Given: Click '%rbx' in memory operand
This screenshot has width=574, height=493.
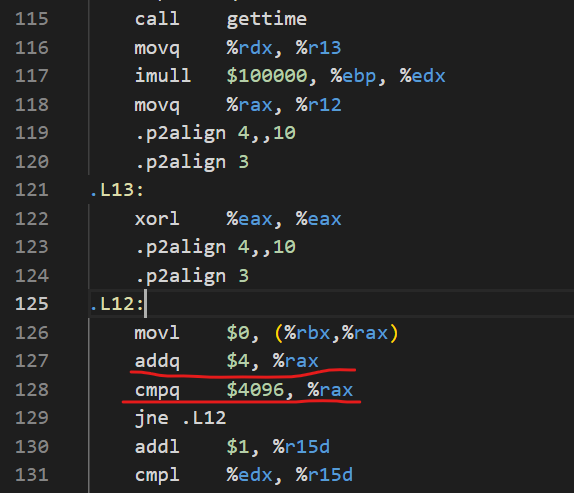Looking at the screenshot, I should tap(307, 333).
